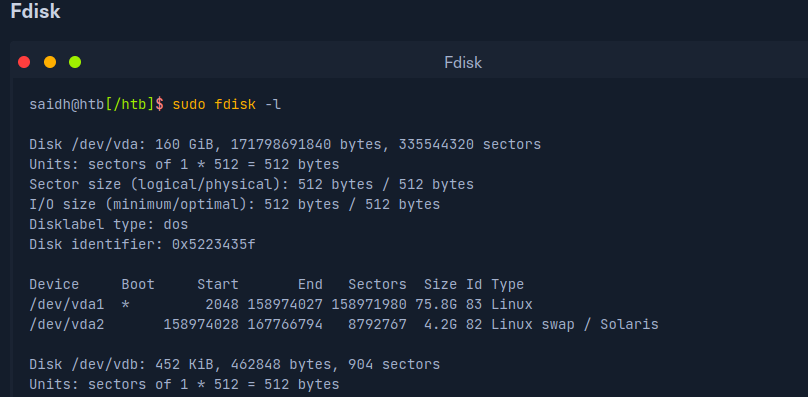Click the orange window dot

[50, 62]
